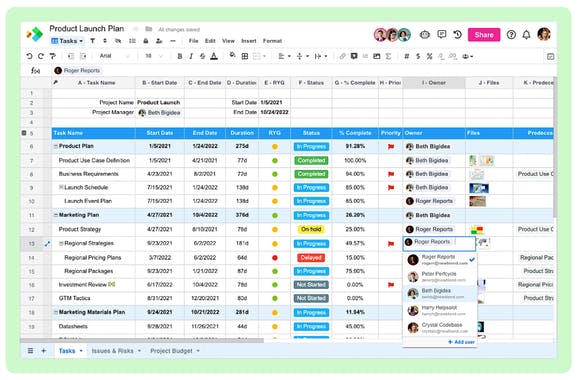Apply percent format
The image size is (579, 380).
pos(429,56)
